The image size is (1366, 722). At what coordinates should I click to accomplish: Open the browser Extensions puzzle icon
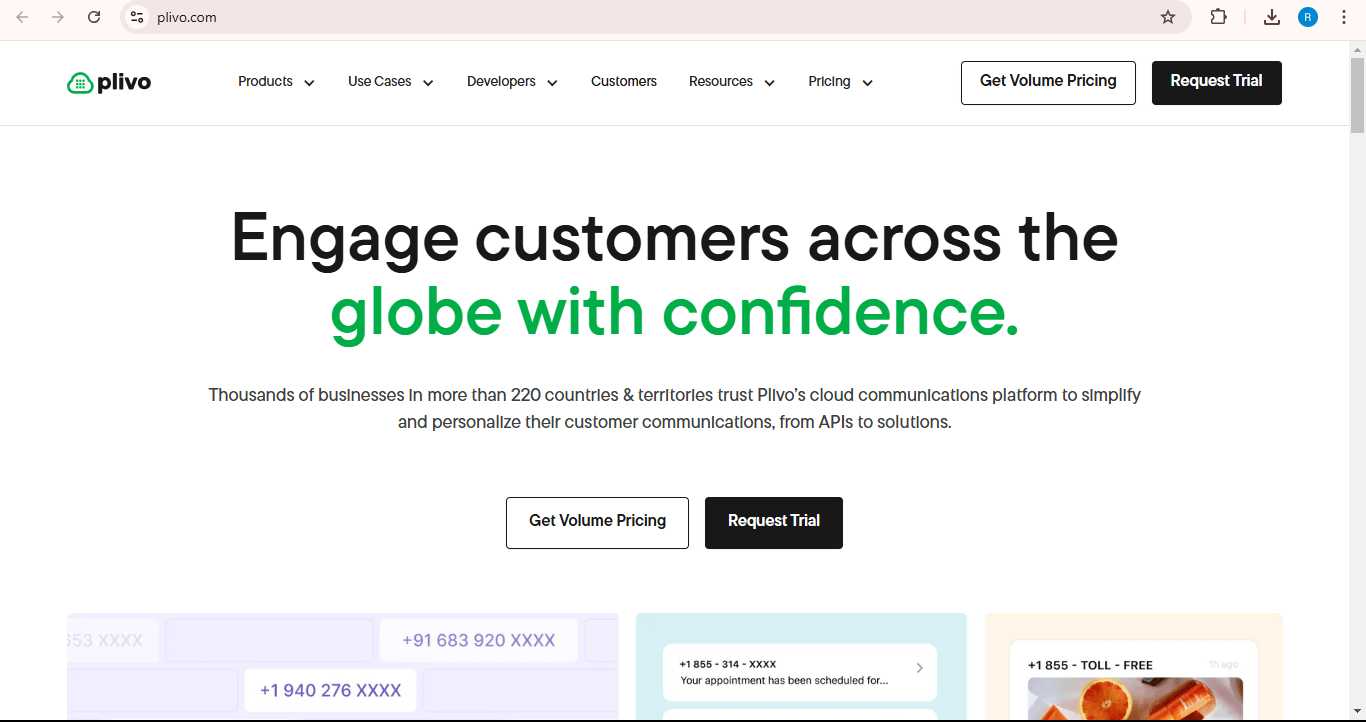[x=1218, y=17]
